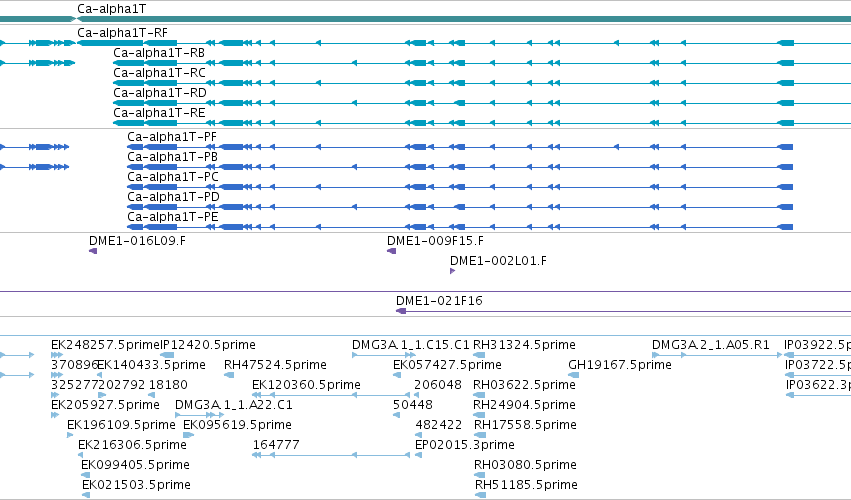The image size is (851, 500).
Task: Click the IP12420.5prime feature block
Action: tap(167, 355)
